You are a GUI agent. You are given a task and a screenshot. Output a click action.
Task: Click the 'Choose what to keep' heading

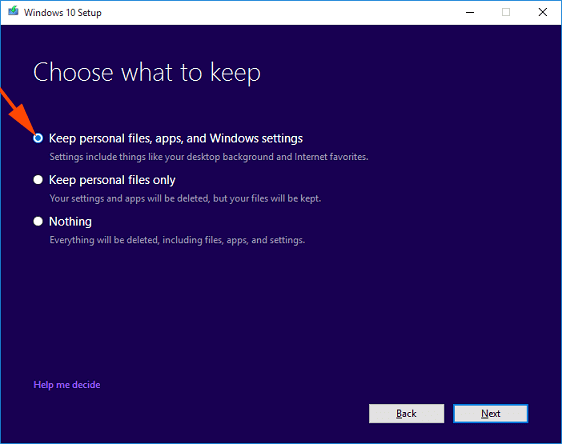coord(147,73)
